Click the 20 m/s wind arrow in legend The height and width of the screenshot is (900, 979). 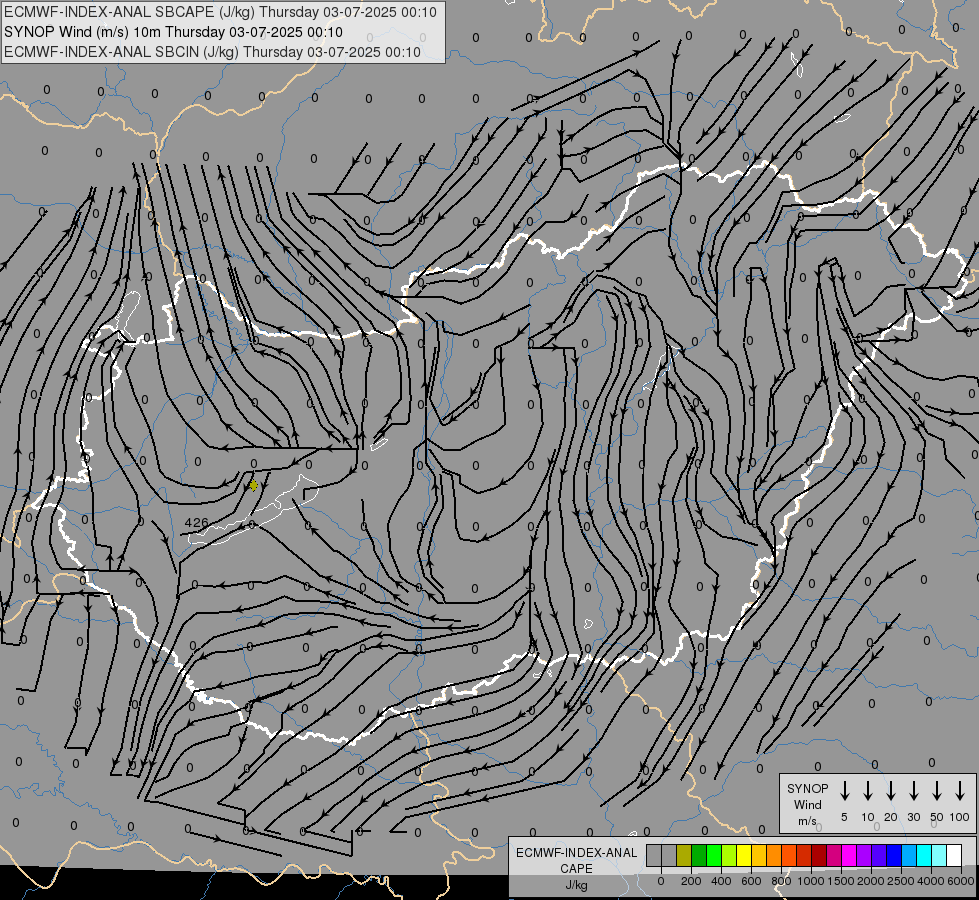click(891, 791)
